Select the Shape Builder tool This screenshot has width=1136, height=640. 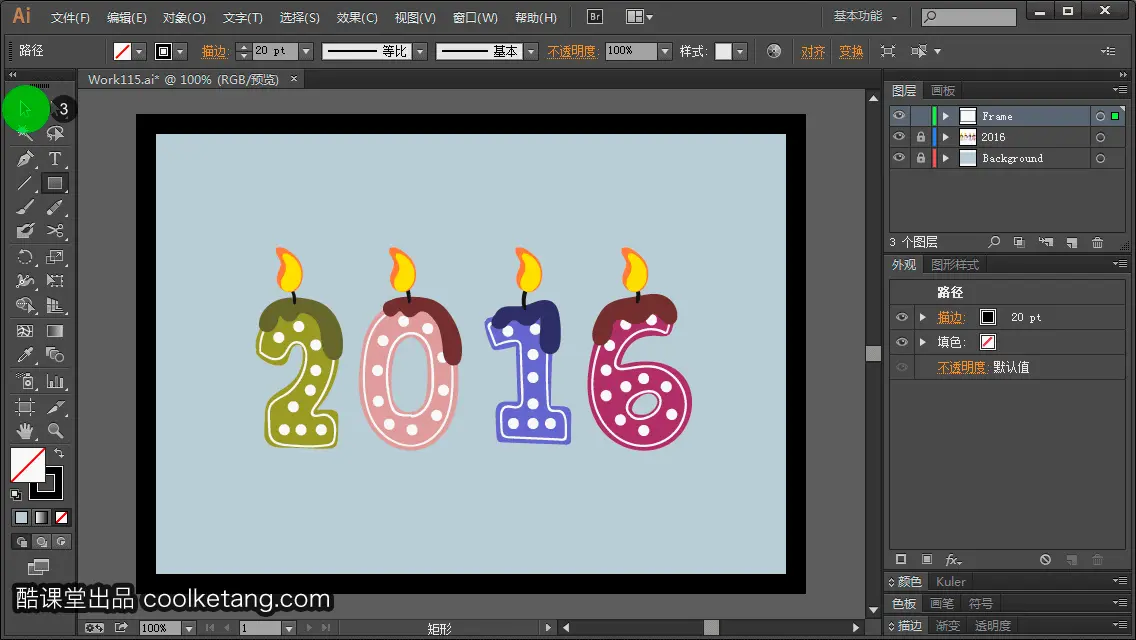(25, 305)
